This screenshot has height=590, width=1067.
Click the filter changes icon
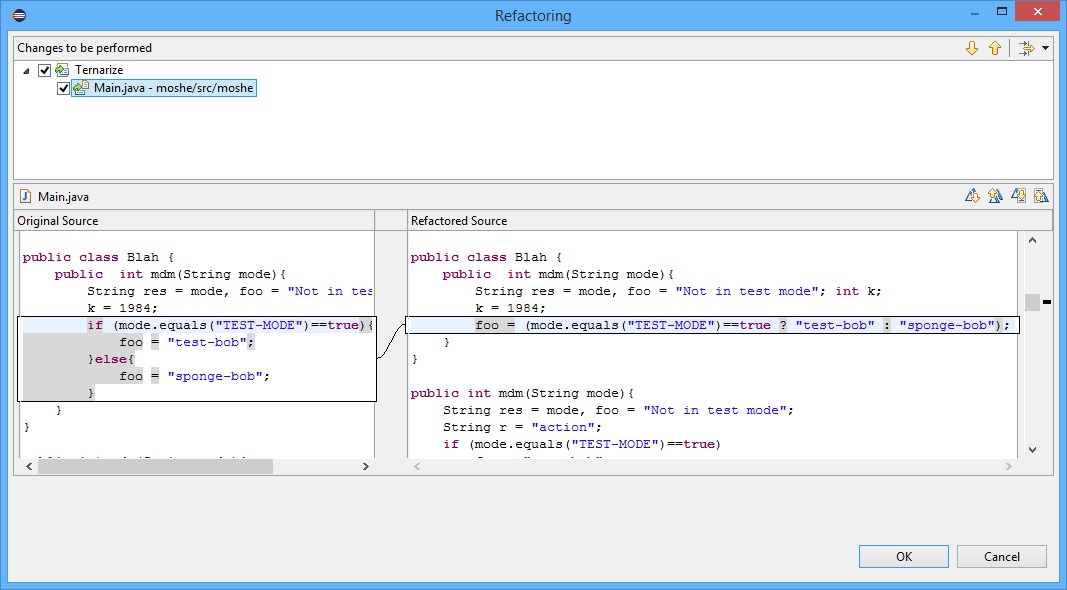(x=1025, y=48)
